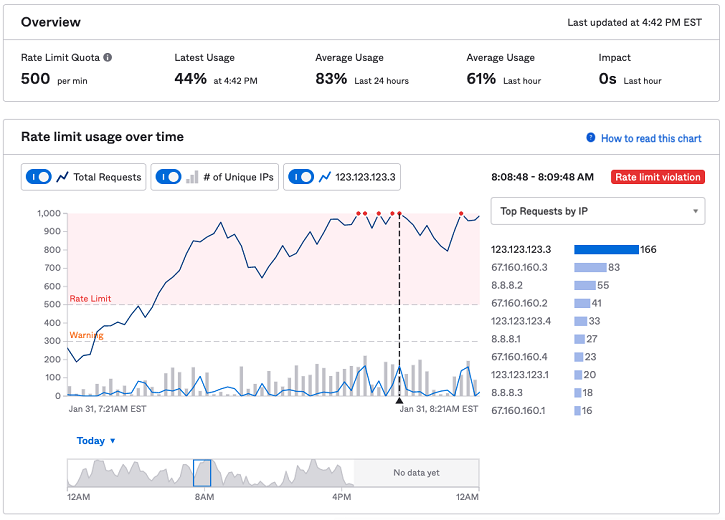725x520 pixels.
Task: Click the blue range selector on the mini timeline
Action: 202,473
